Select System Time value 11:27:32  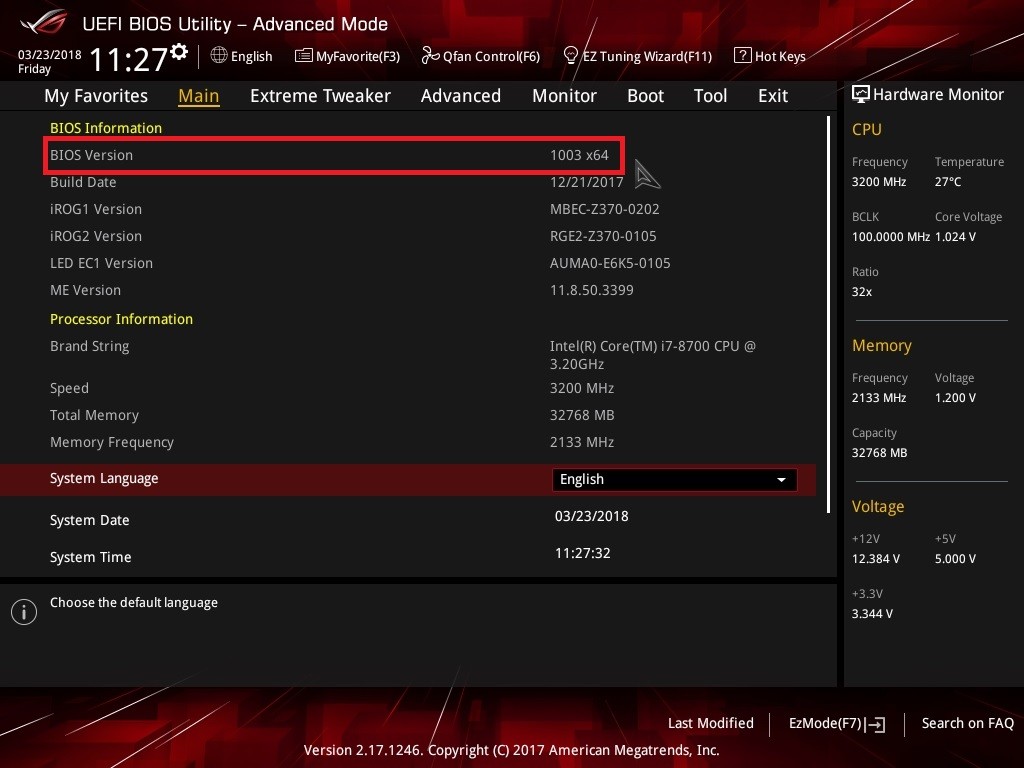pyautogui.click(x=583, y=553)
